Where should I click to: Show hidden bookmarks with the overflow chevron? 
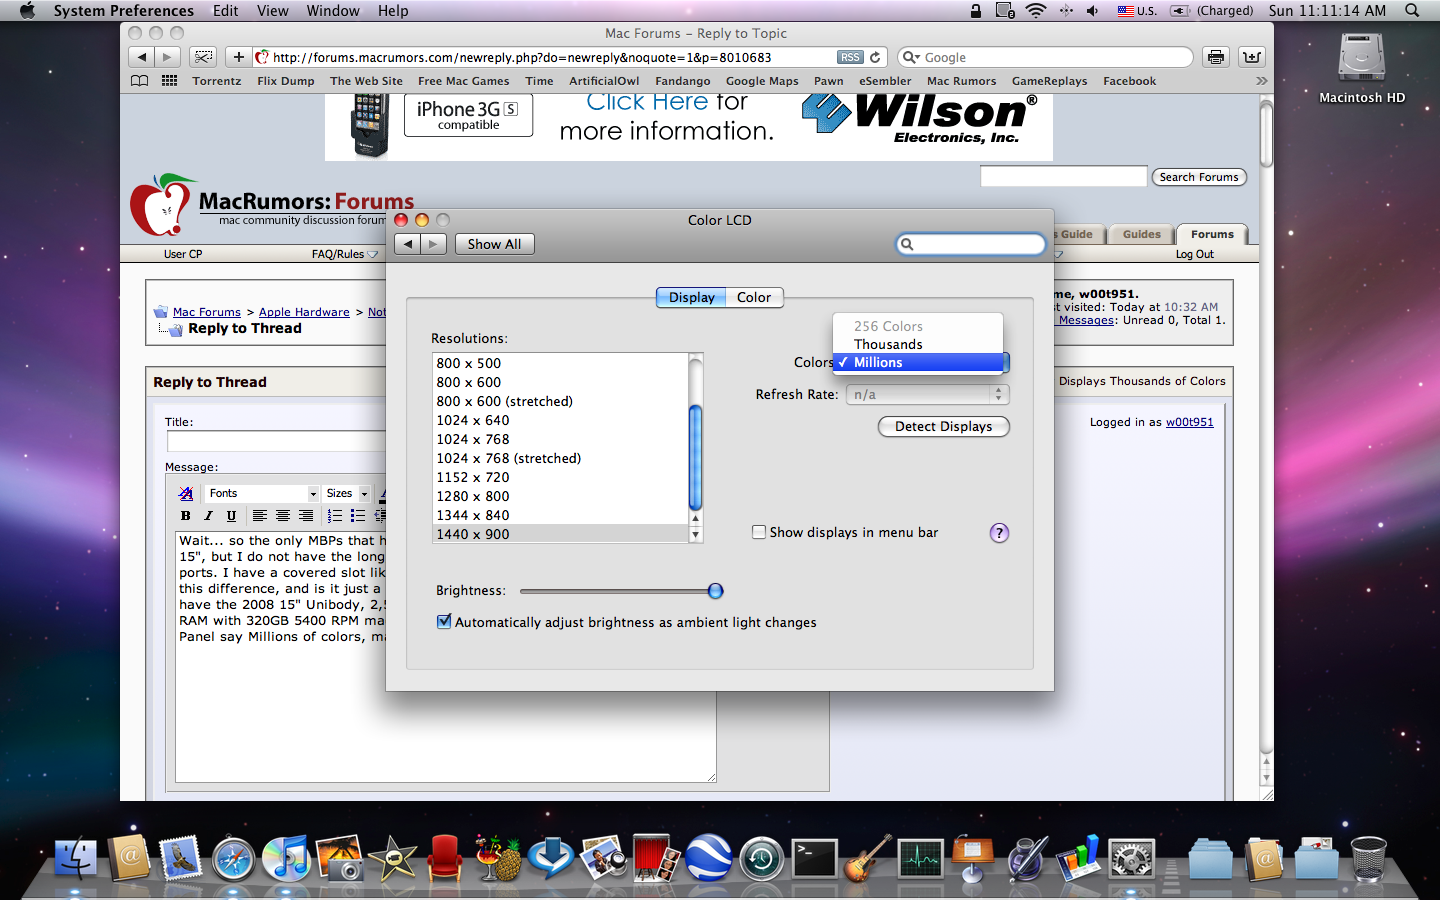[1261, 81]
